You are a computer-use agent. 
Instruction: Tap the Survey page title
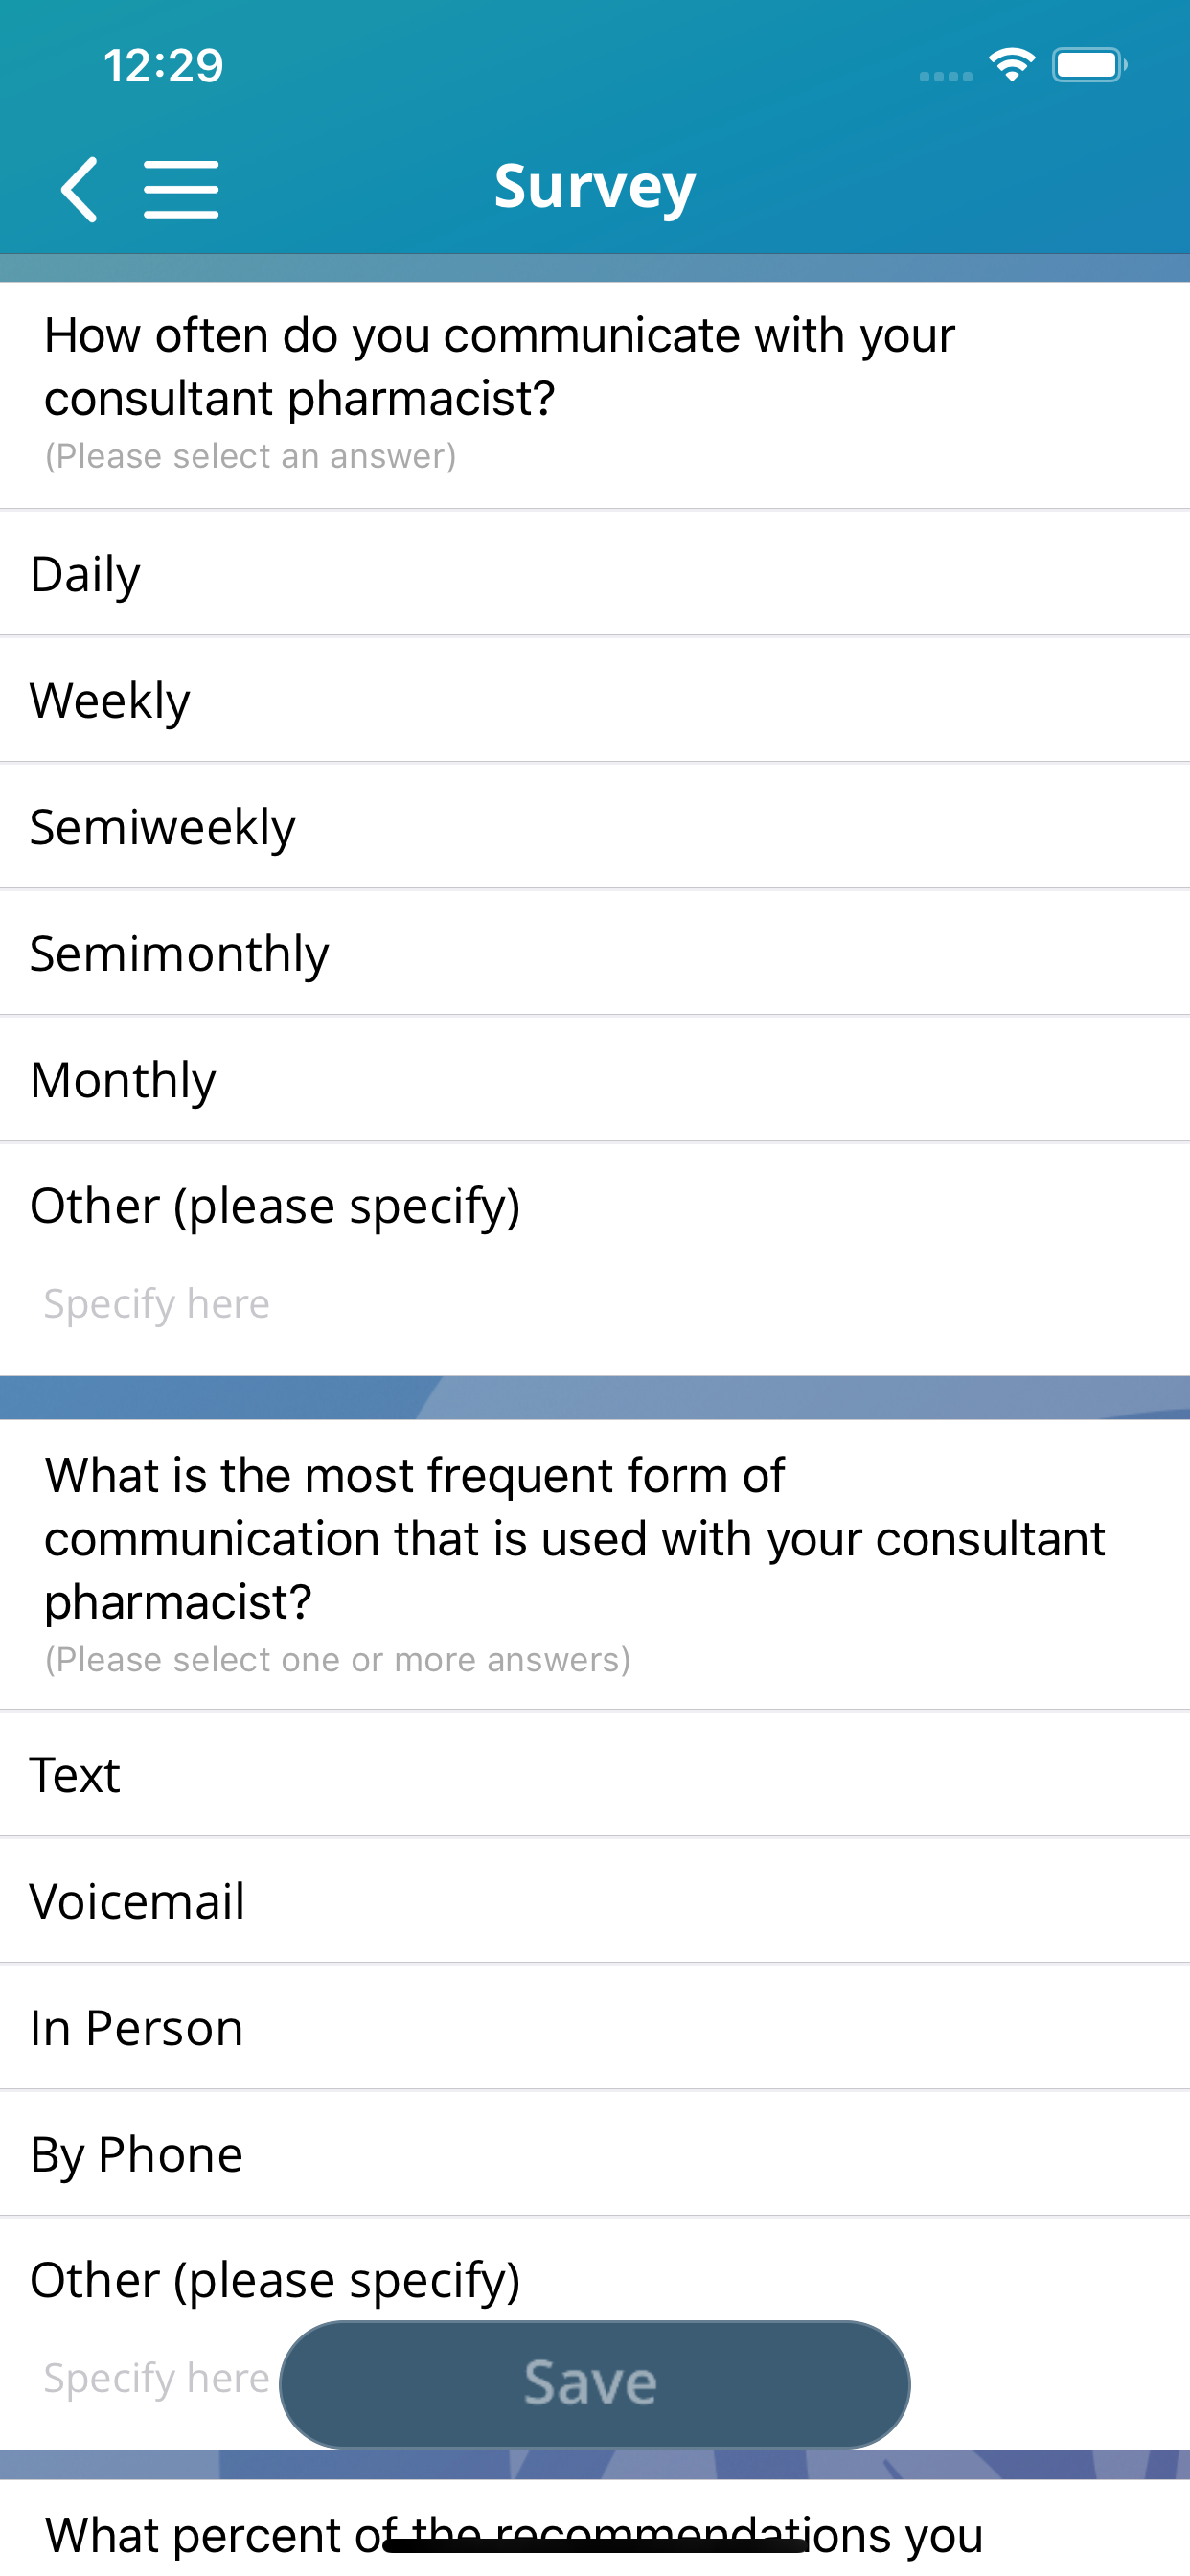click(x=595, y=186)
